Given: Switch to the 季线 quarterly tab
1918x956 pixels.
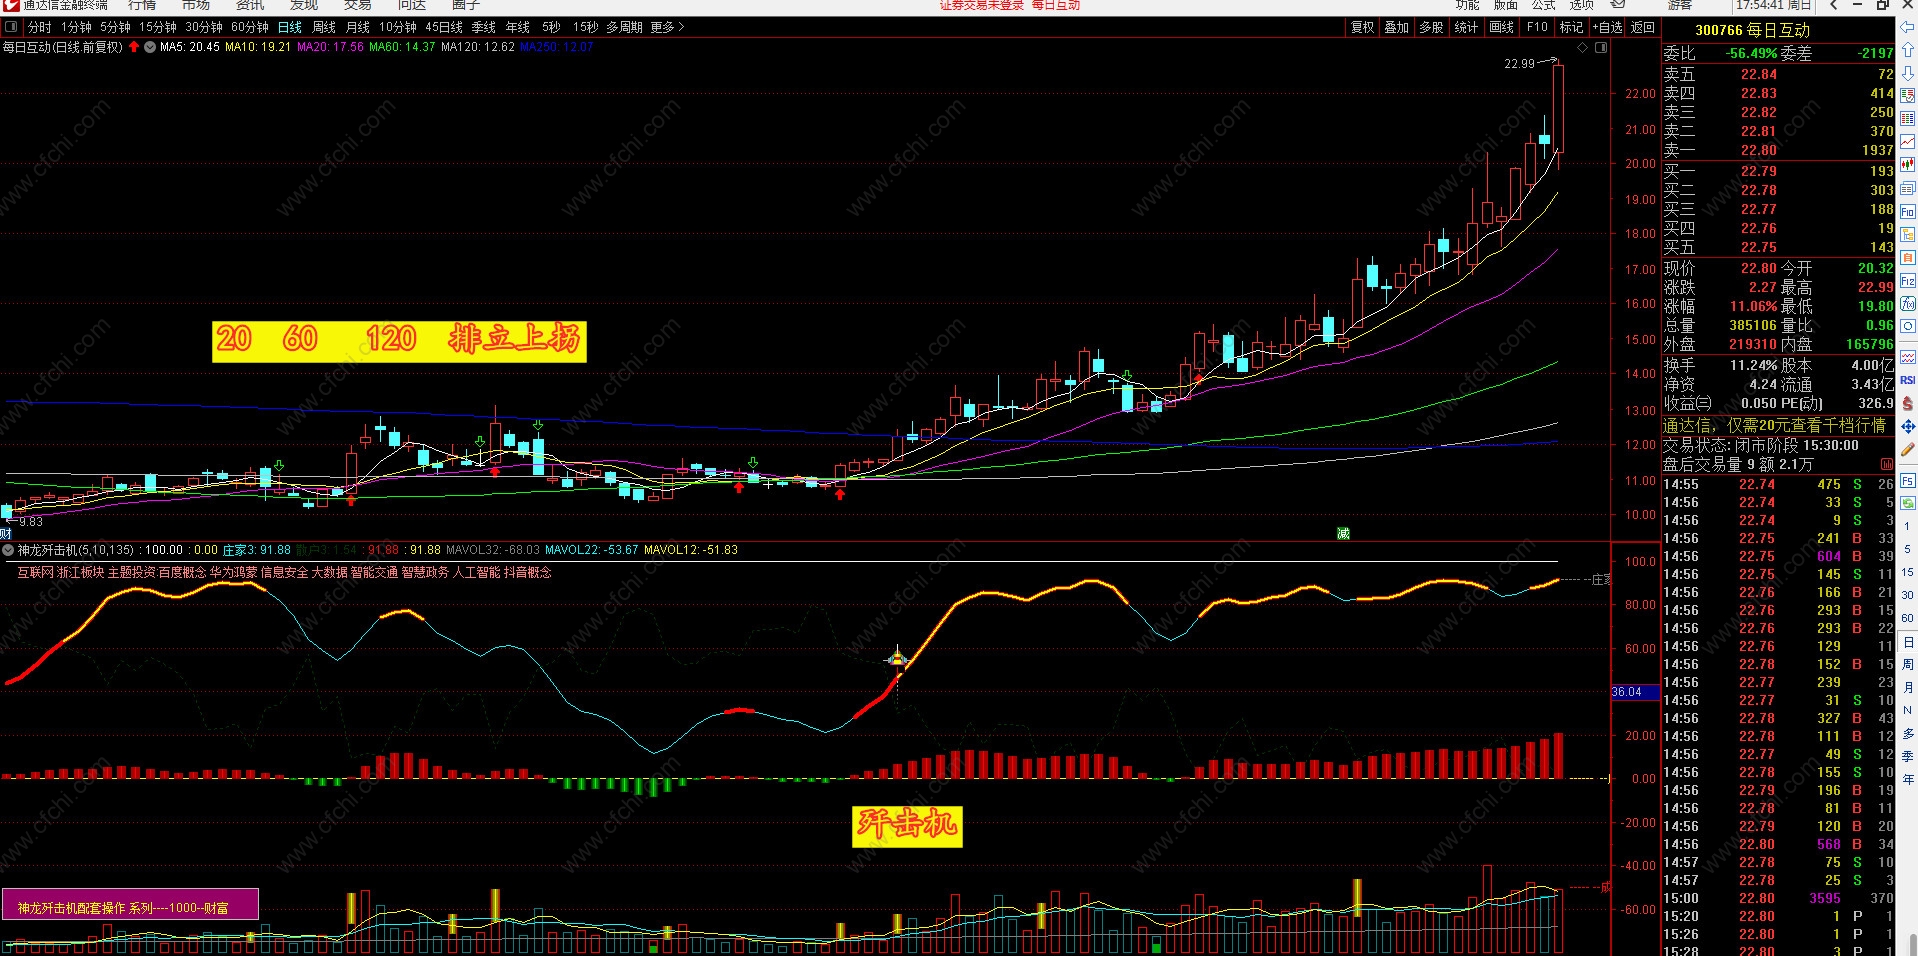Looking at the screenshot, I should point(484,27).
